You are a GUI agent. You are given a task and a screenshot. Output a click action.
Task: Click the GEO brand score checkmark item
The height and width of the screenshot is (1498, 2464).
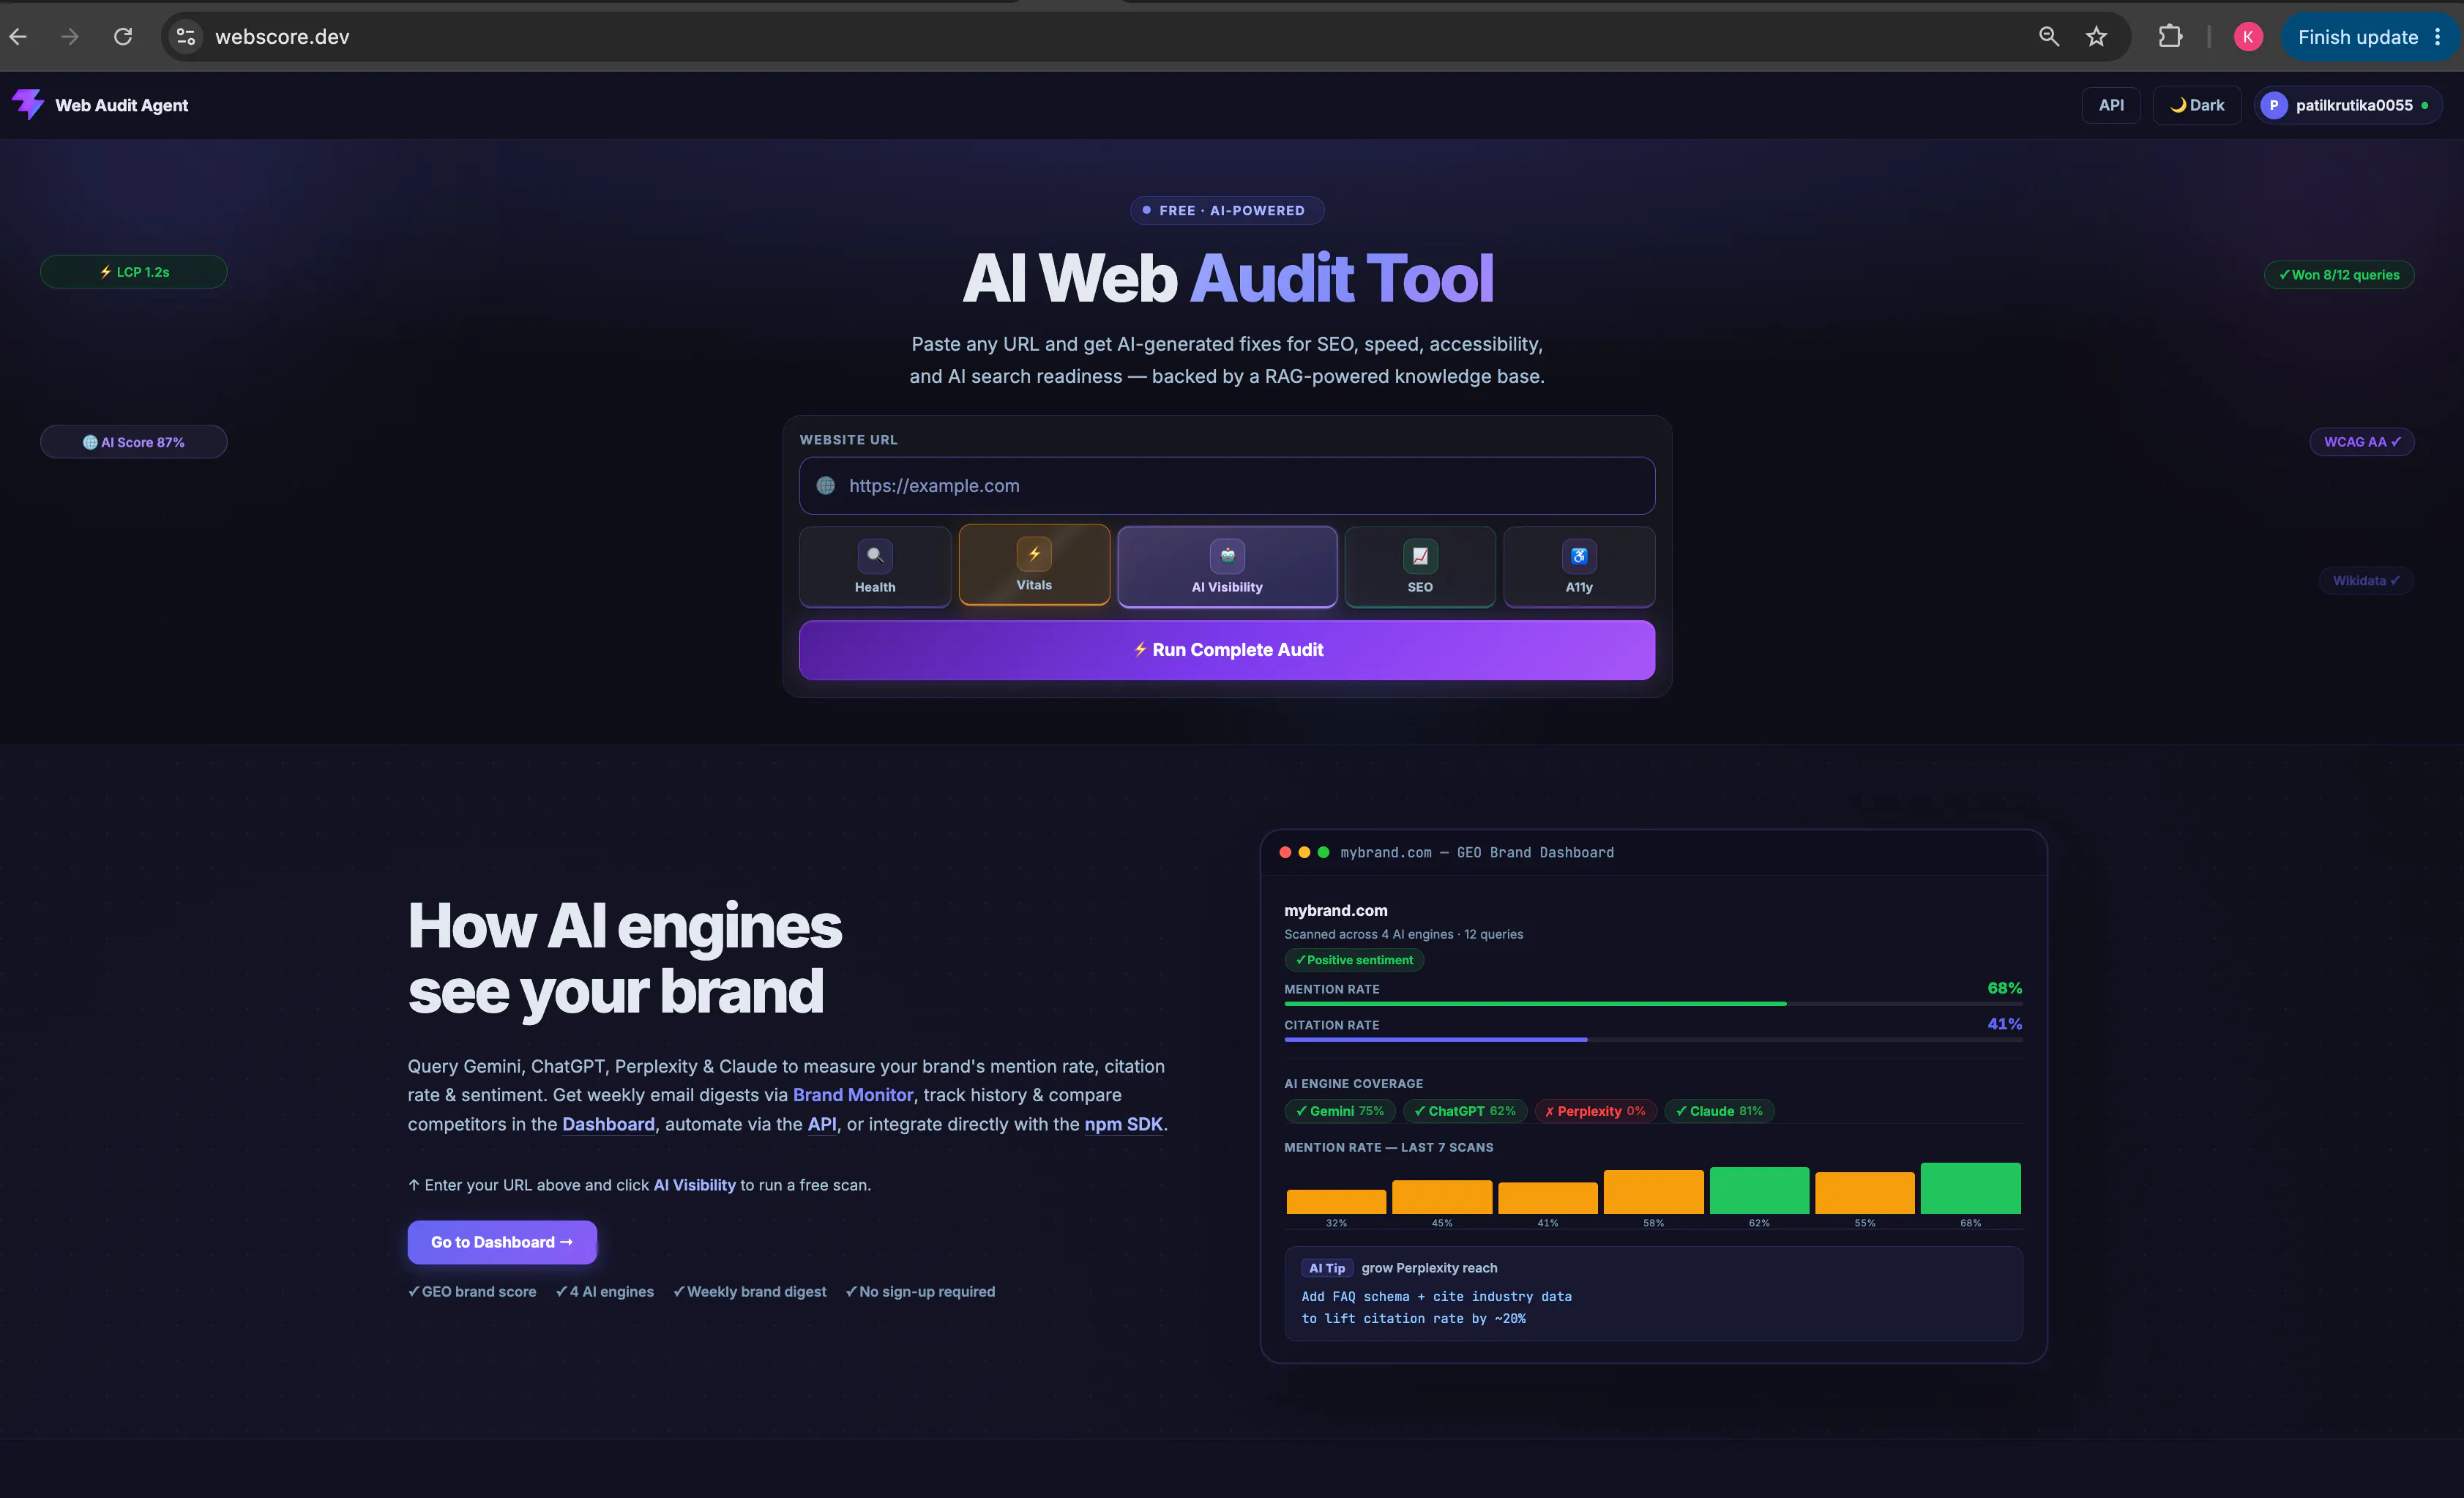point(472,1292)
